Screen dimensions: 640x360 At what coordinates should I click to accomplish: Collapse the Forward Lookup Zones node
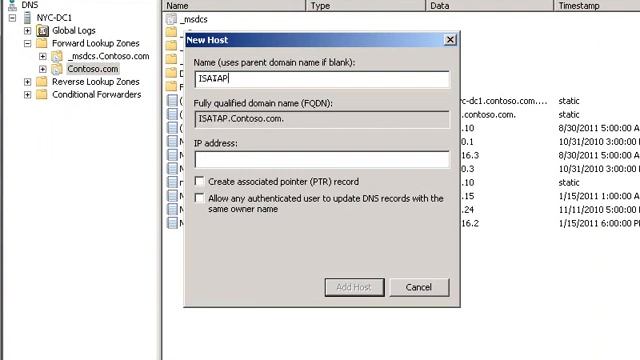click(27, 43)
